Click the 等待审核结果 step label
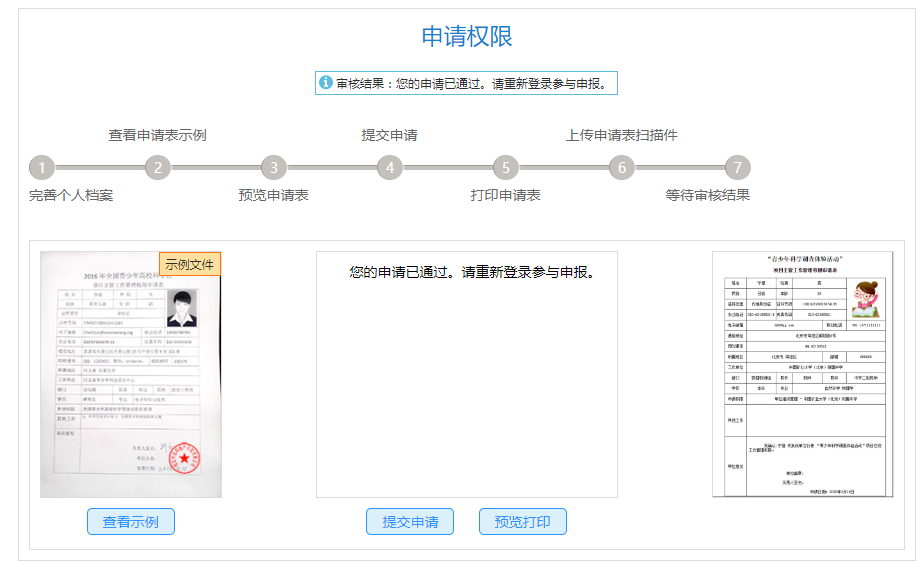The width and height of the screenshot is (924, 562). pyautogui.click(x=707, y=195)
